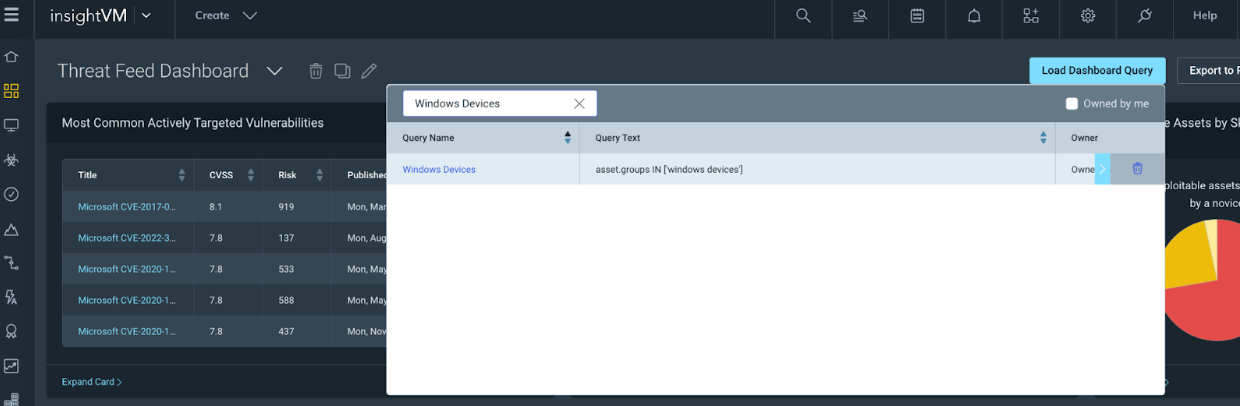Screen dimensions: 1240x406
Task: Click the copy dashboard icon
Action: click(342, 71)
